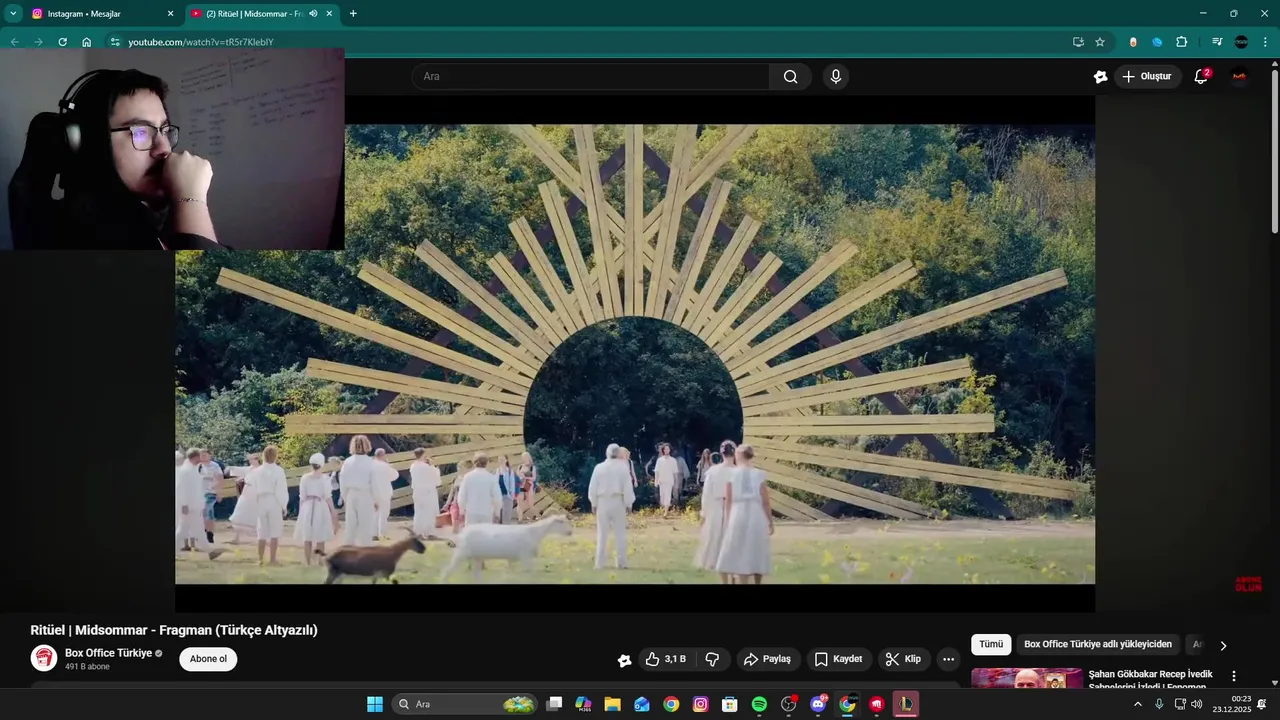Image resolution: width=1280 pixels, height=720 pixels.
Task: Open Box Office Türkiye channel avatar
Action: pyautogui.click(x=44, y=658)
